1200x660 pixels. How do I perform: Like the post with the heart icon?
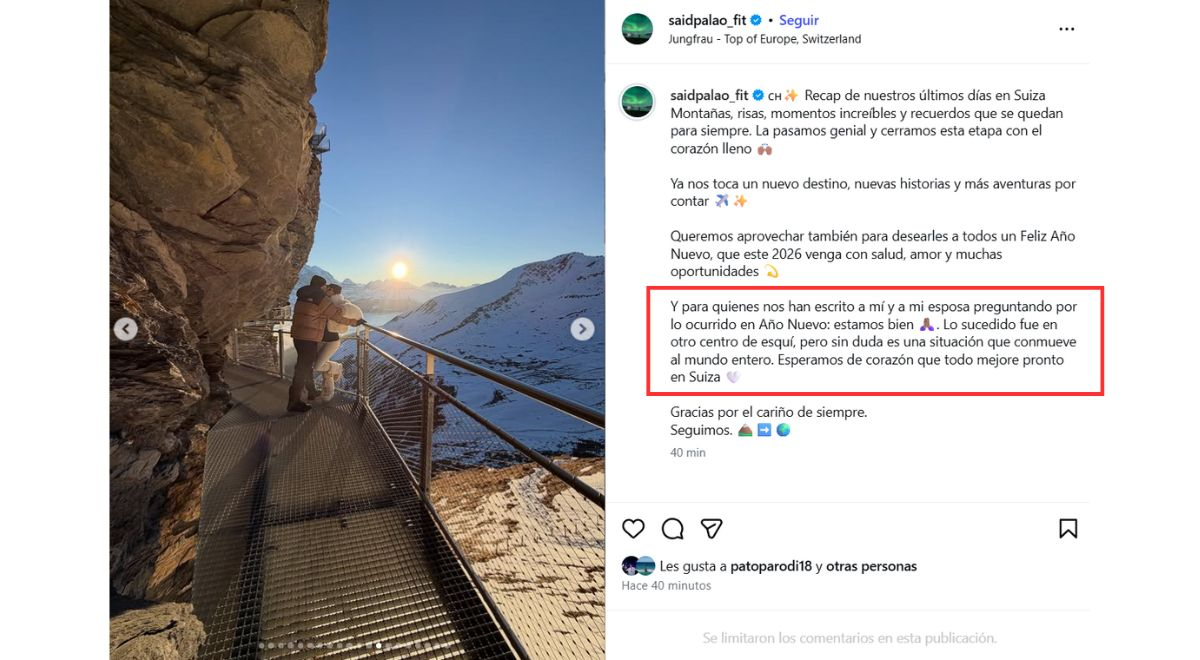633,528
